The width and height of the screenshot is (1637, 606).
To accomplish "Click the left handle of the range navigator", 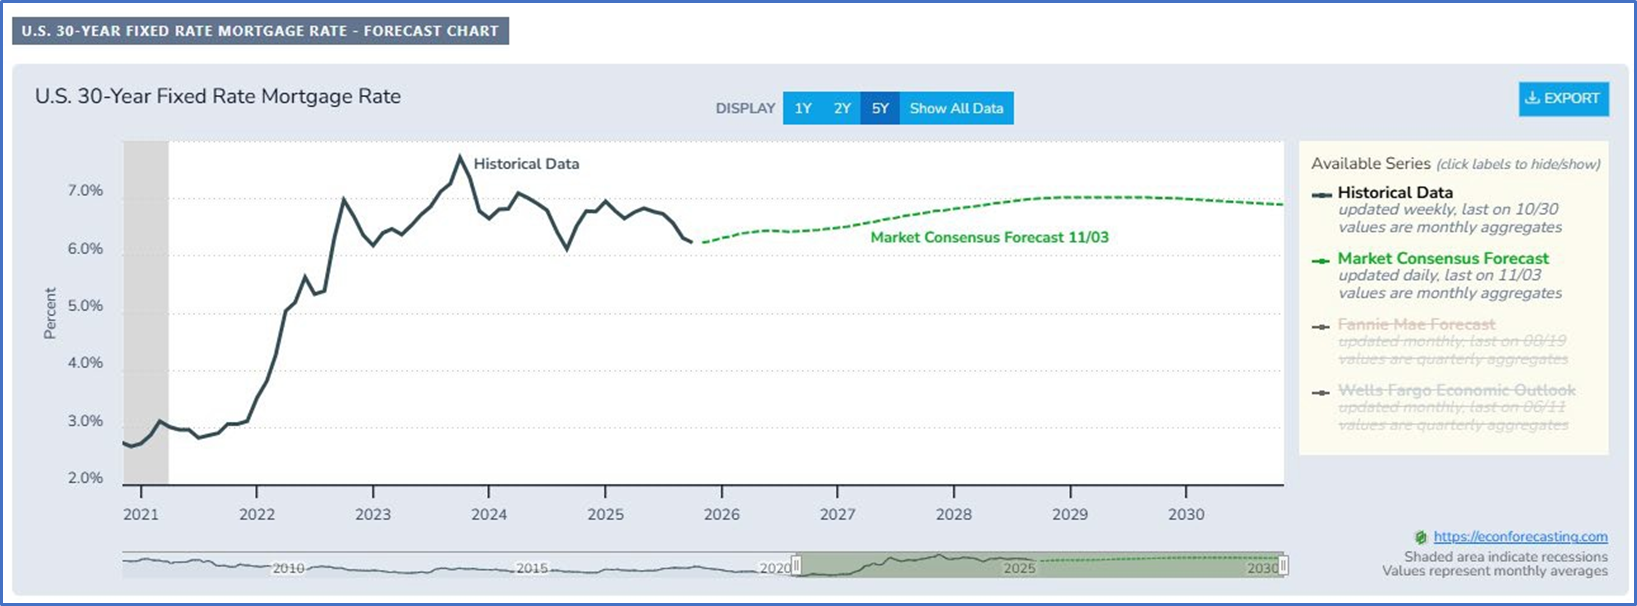I will point(797,566).
